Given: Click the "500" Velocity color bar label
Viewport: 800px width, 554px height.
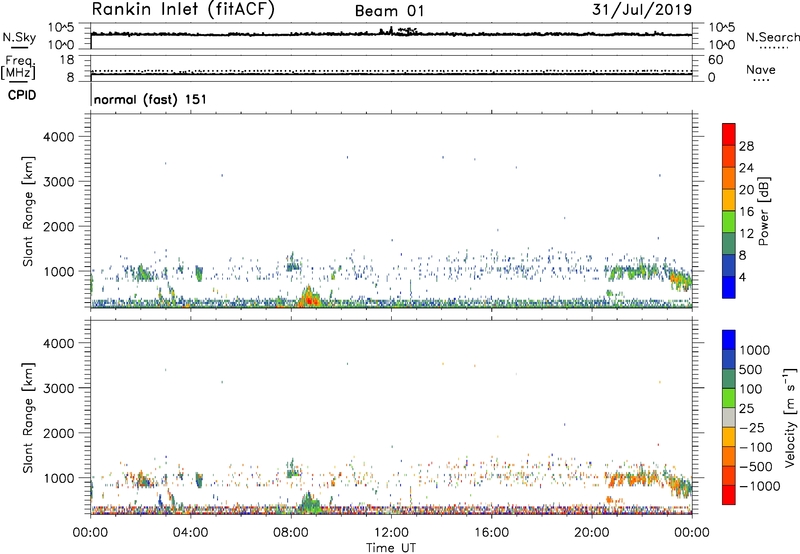Looking at the screenshot, I should pos(751,370).
